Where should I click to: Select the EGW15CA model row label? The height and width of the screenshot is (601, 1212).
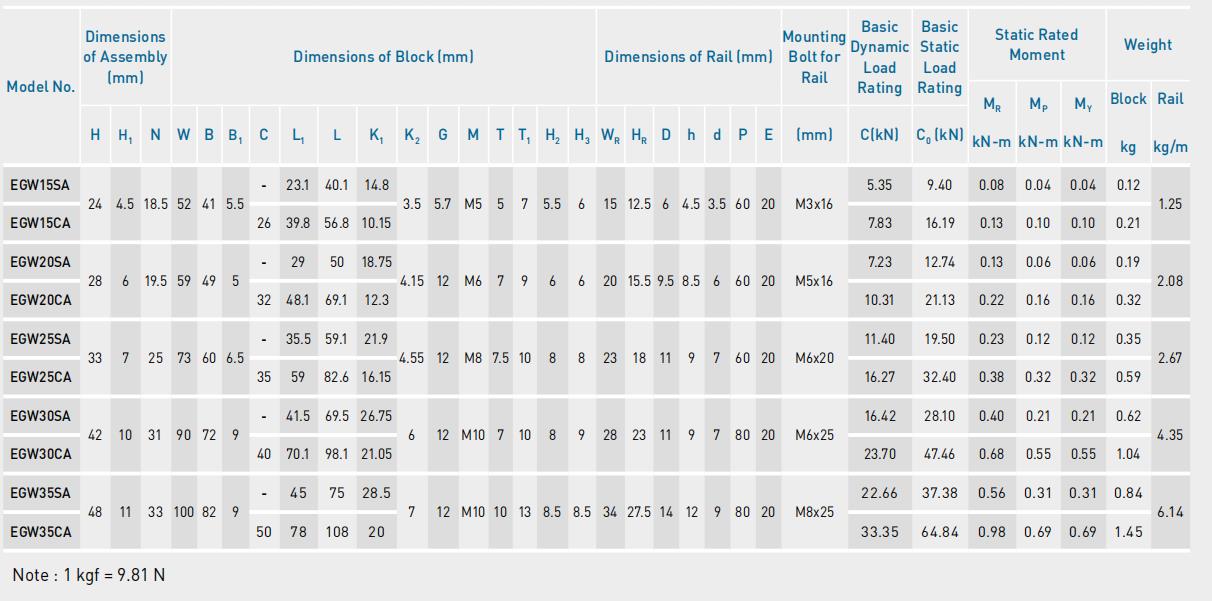point(40,223)
